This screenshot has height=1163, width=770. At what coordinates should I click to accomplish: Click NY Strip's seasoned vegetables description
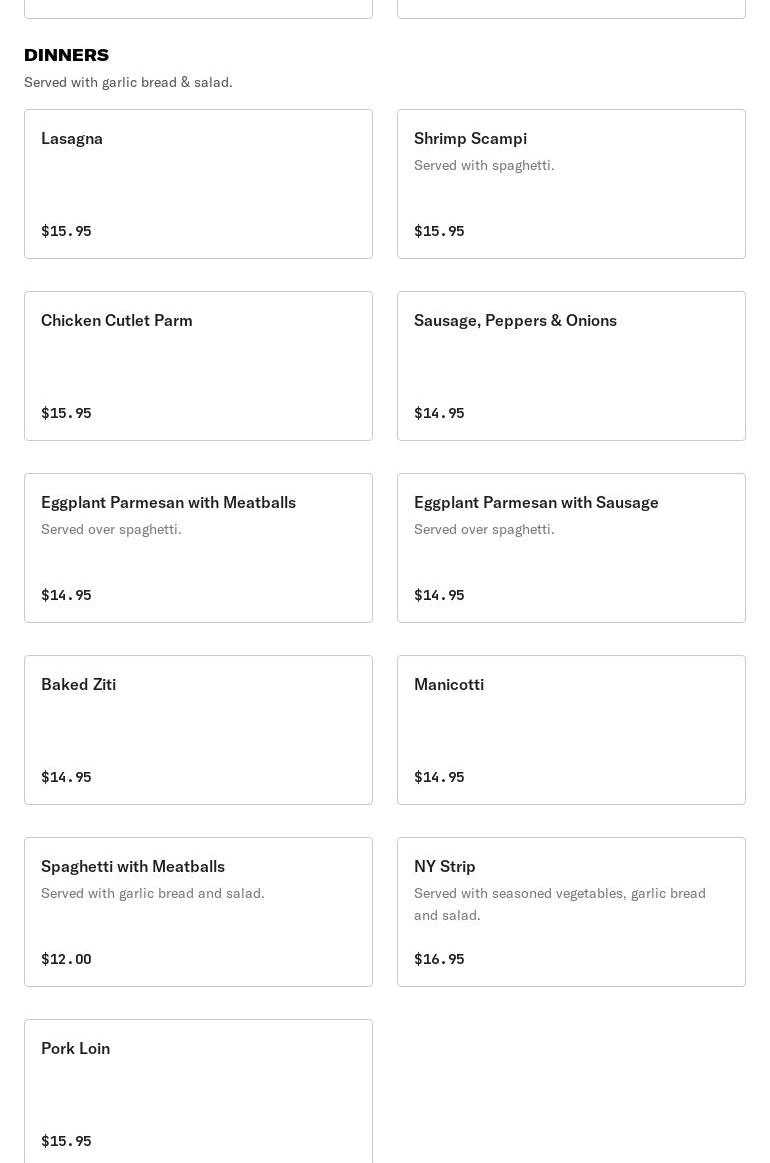pos(560,904)
